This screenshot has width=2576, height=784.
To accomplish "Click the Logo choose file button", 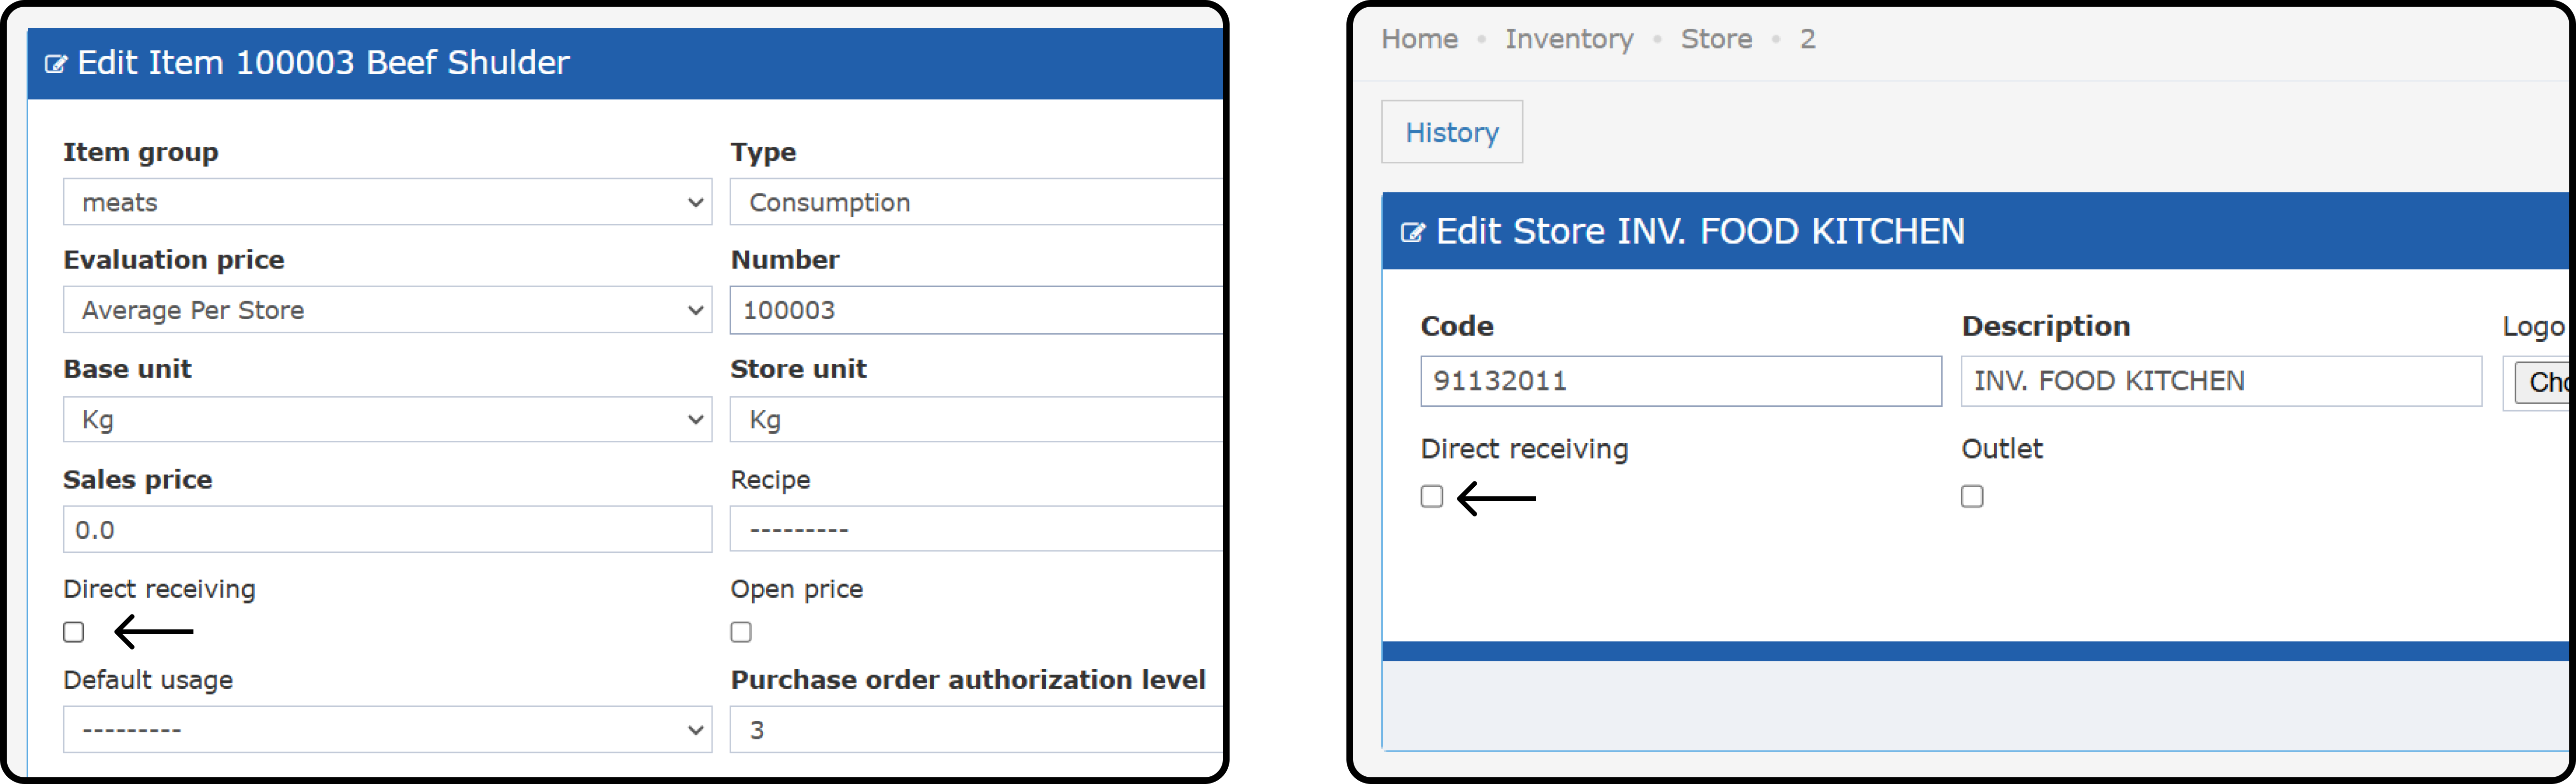I will click(x=2542, y=382).
